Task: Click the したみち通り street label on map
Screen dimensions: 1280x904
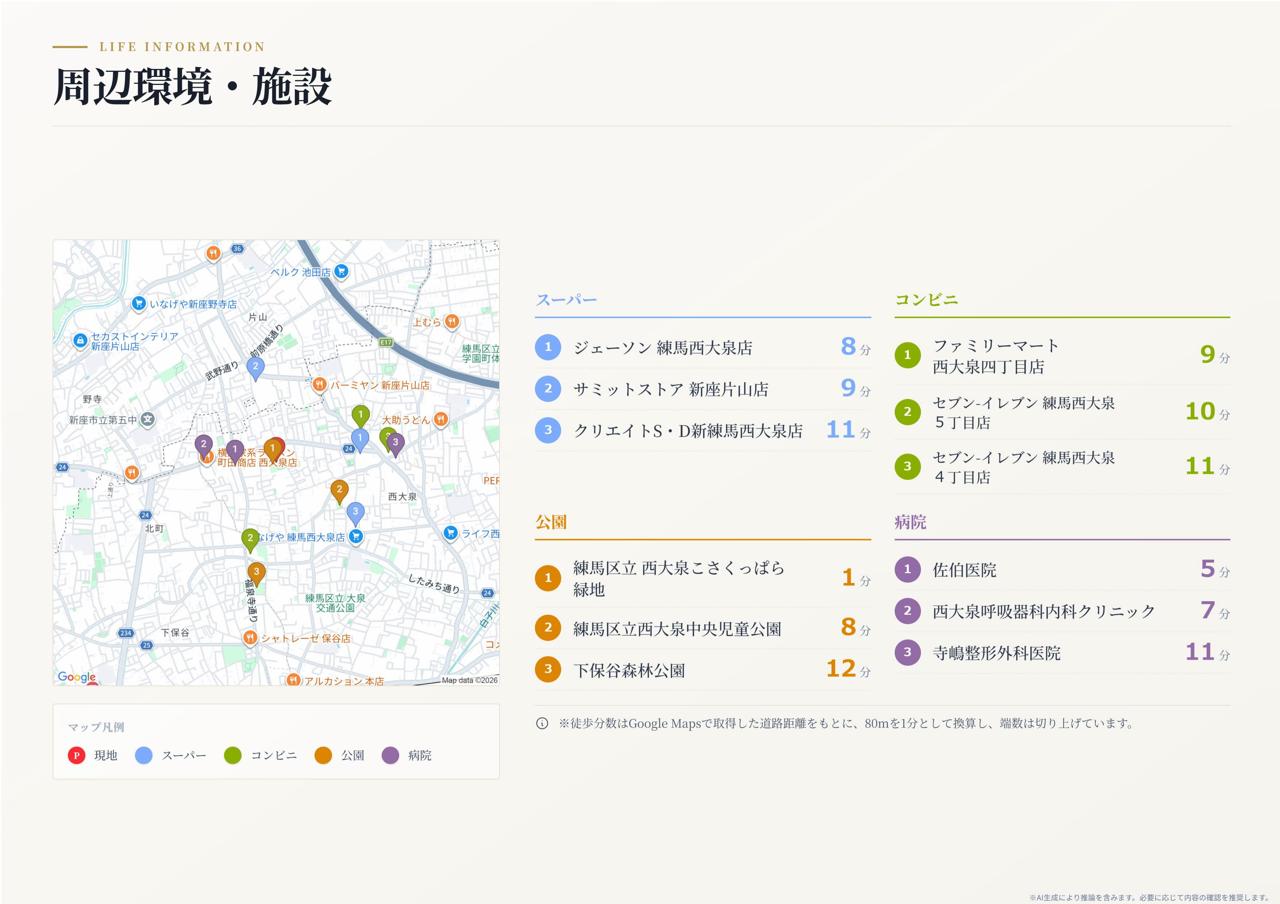Action: pyautogui.click(x=434, y=583)
